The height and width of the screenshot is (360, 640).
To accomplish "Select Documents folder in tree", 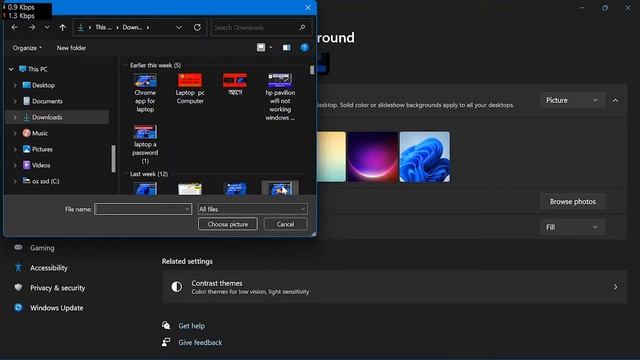I will (42, 101).
